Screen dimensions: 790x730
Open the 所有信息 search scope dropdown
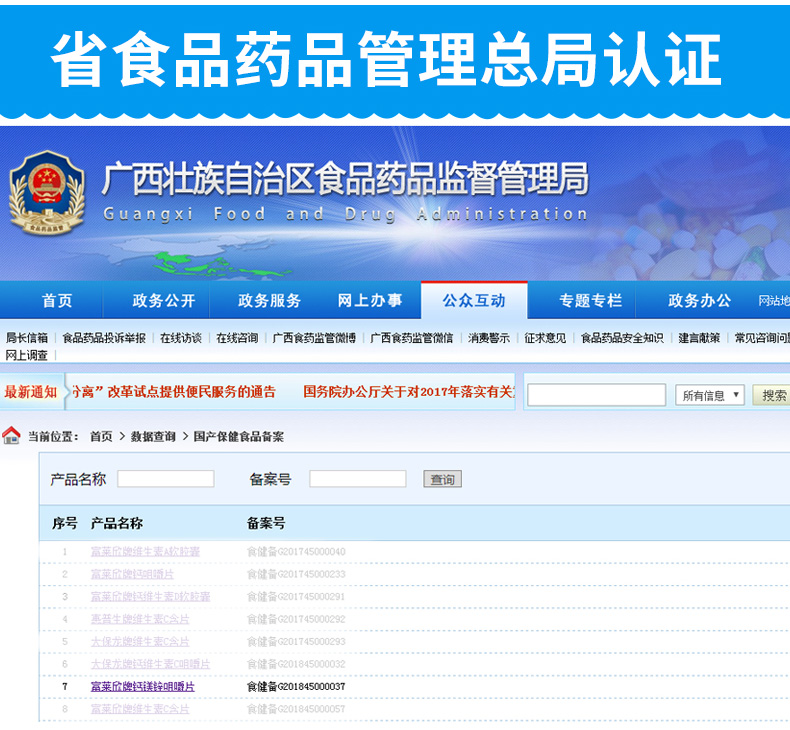[x=709, y=395]
